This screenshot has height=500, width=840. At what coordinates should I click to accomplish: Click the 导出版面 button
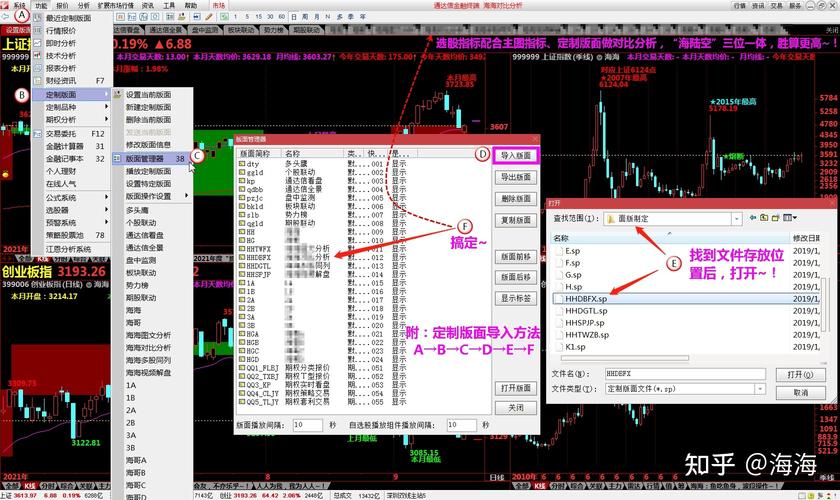515,177
